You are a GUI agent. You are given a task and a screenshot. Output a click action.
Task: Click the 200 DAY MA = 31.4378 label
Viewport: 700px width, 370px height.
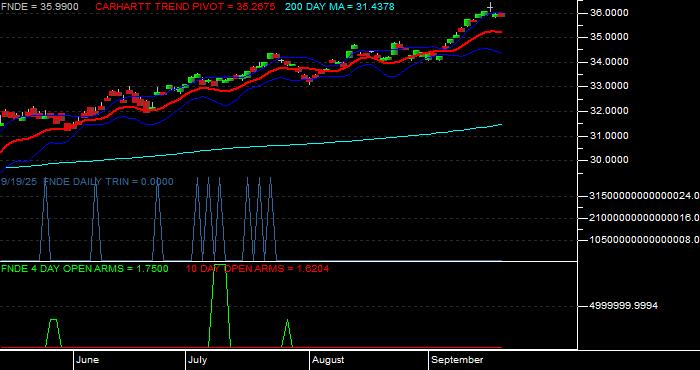pyautogui.click(x=340, y=7)
